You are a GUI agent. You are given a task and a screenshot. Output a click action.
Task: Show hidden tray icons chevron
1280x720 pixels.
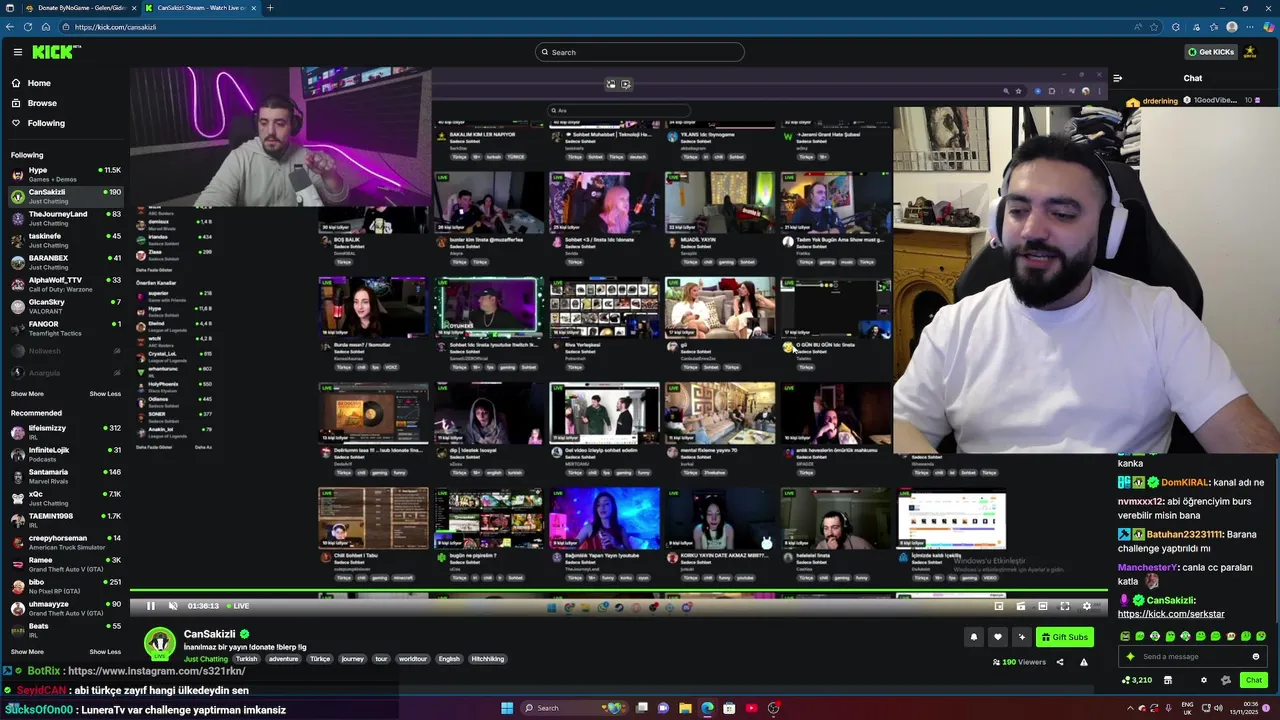1132,708
